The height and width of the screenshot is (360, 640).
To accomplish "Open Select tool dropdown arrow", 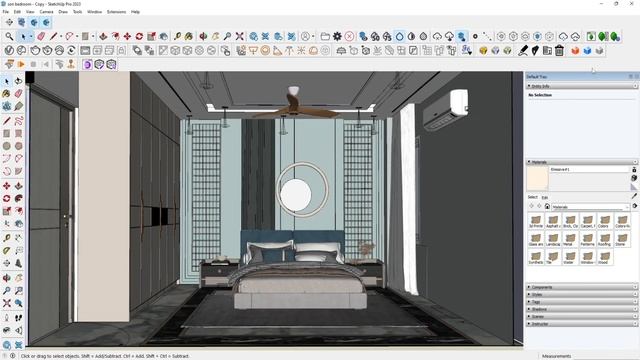I will 31,36.
